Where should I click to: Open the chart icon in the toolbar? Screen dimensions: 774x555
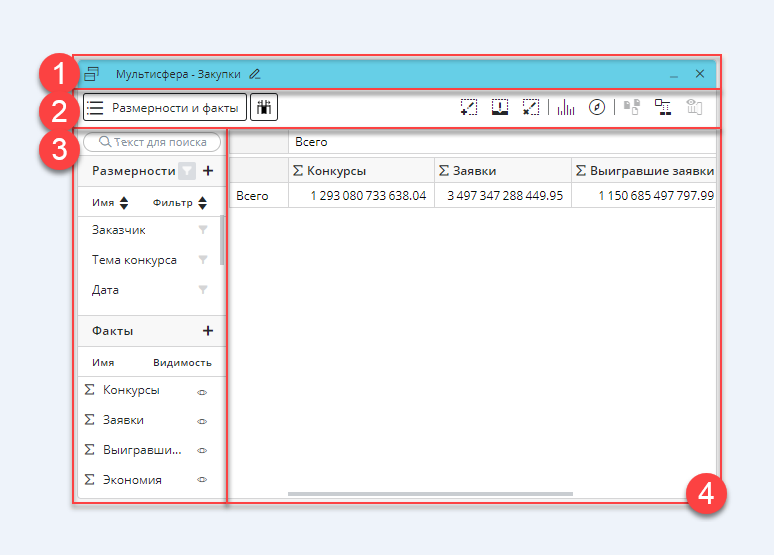point(566,107)
